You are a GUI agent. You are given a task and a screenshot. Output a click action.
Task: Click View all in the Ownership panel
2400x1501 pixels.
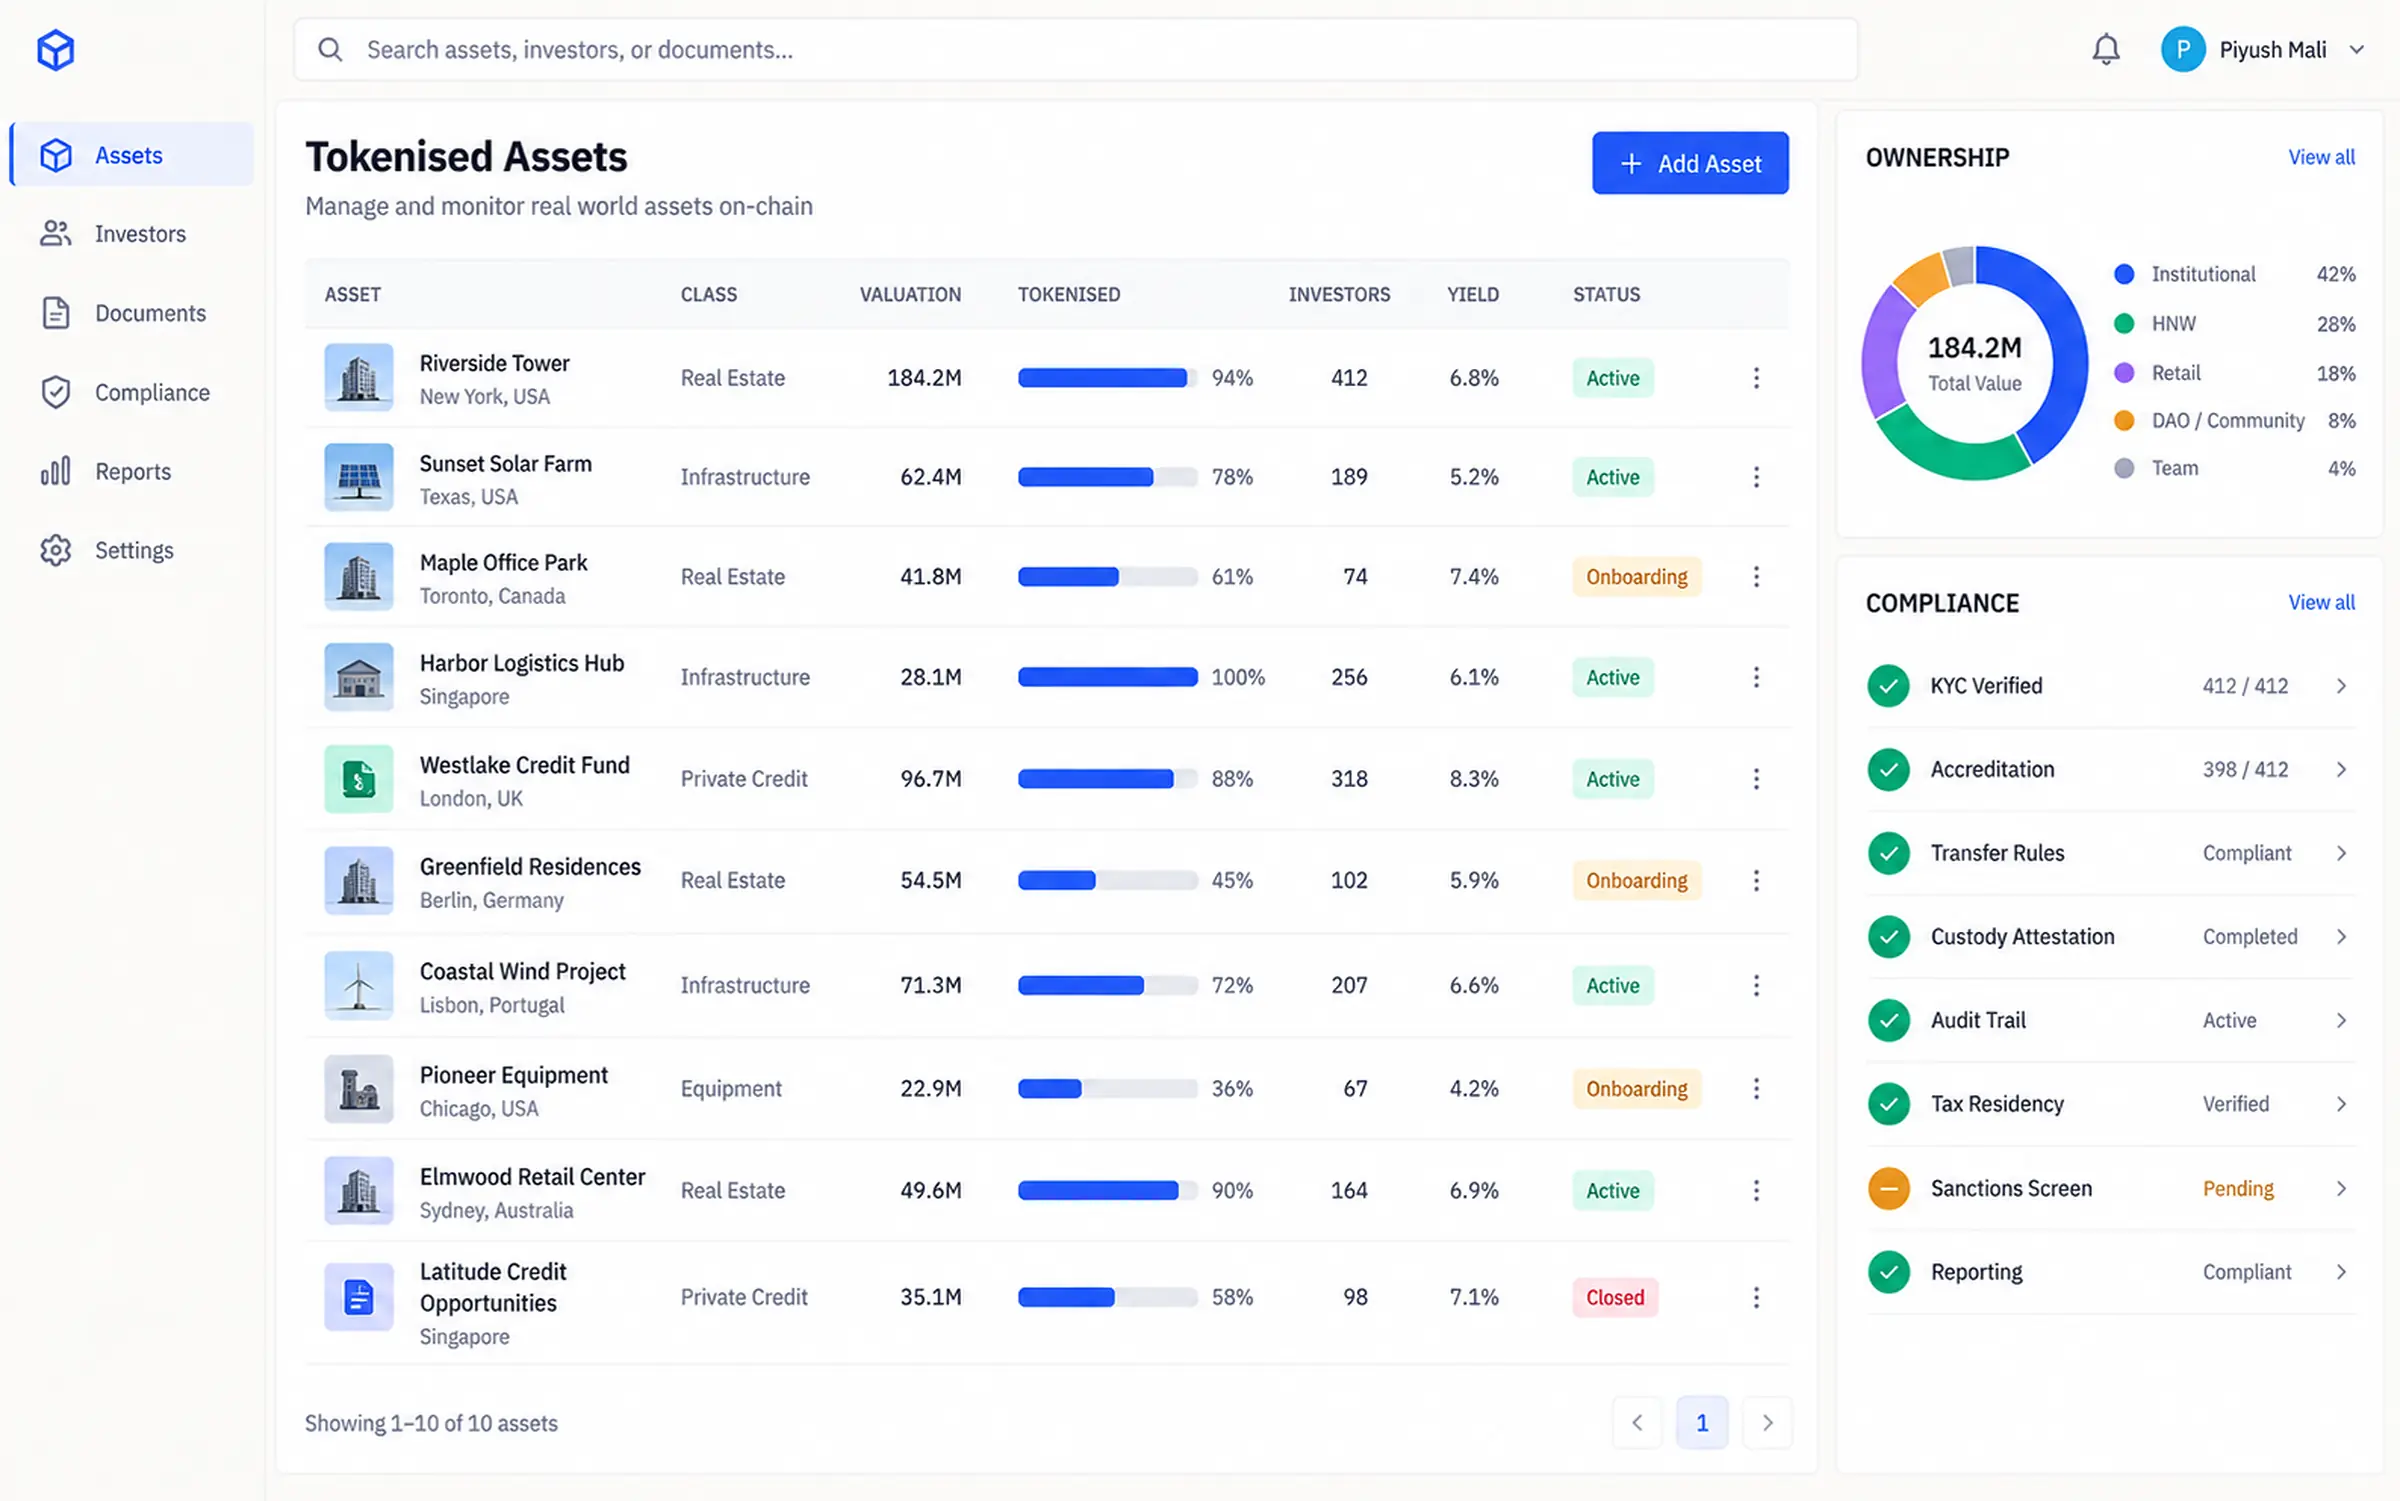2321,157
